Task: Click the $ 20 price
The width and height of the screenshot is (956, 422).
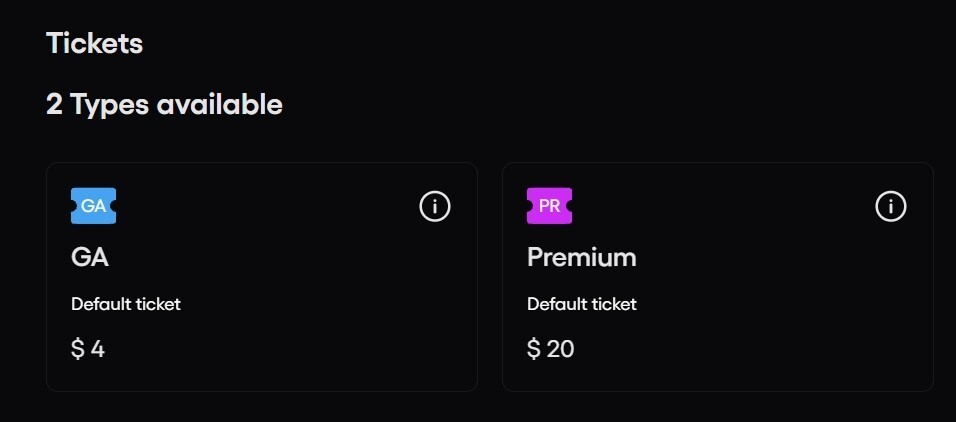Action: point(550,349)
